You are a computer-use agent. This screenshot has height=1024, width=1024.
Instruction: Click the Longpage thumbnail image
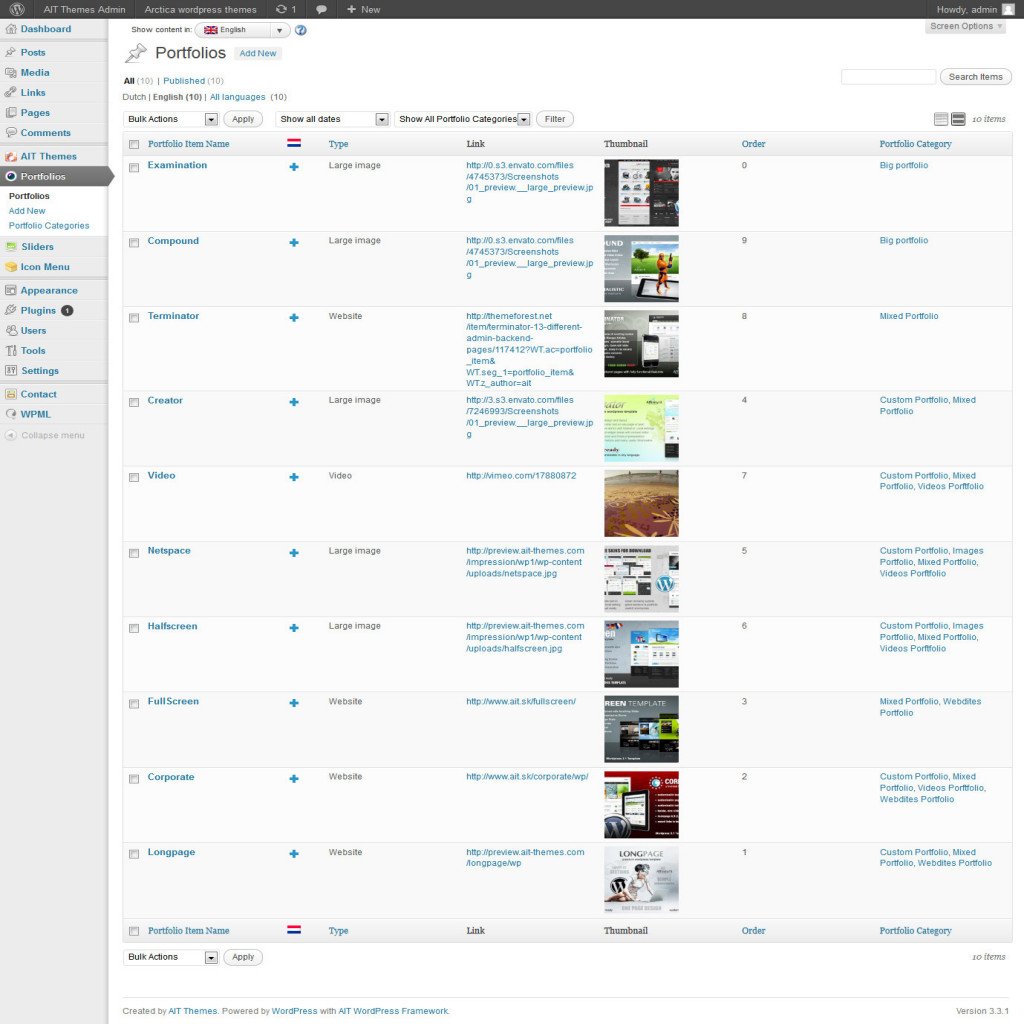[x=641, y=880]
